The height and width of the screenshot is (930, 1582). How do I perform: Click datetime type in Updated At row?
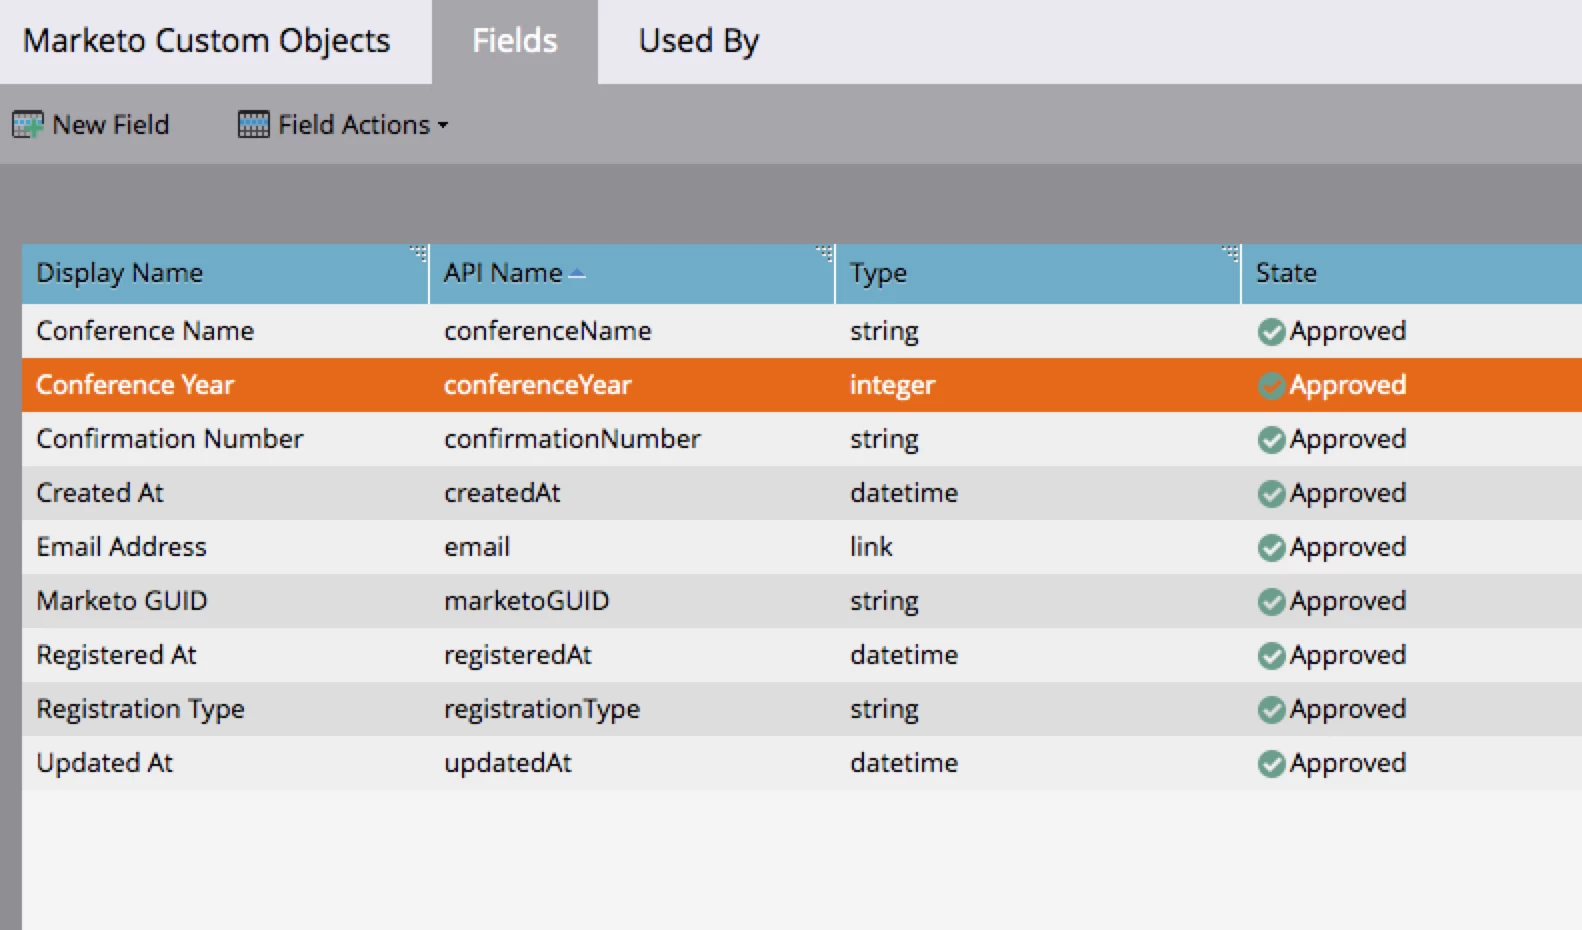click(904, 763)
